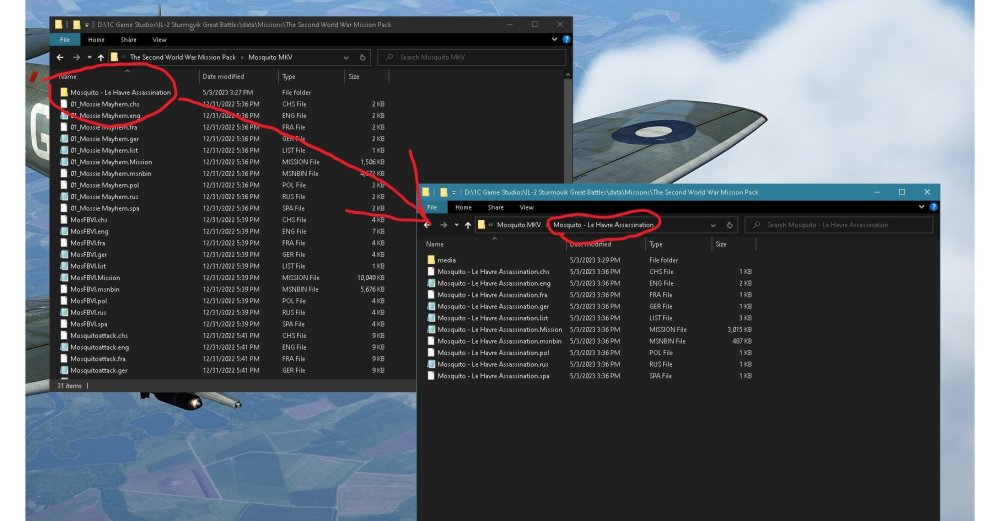Viewport: 1000px width, 521px height.
Task: Switch to View tab in Le Havre window
Action: point(525,208)
